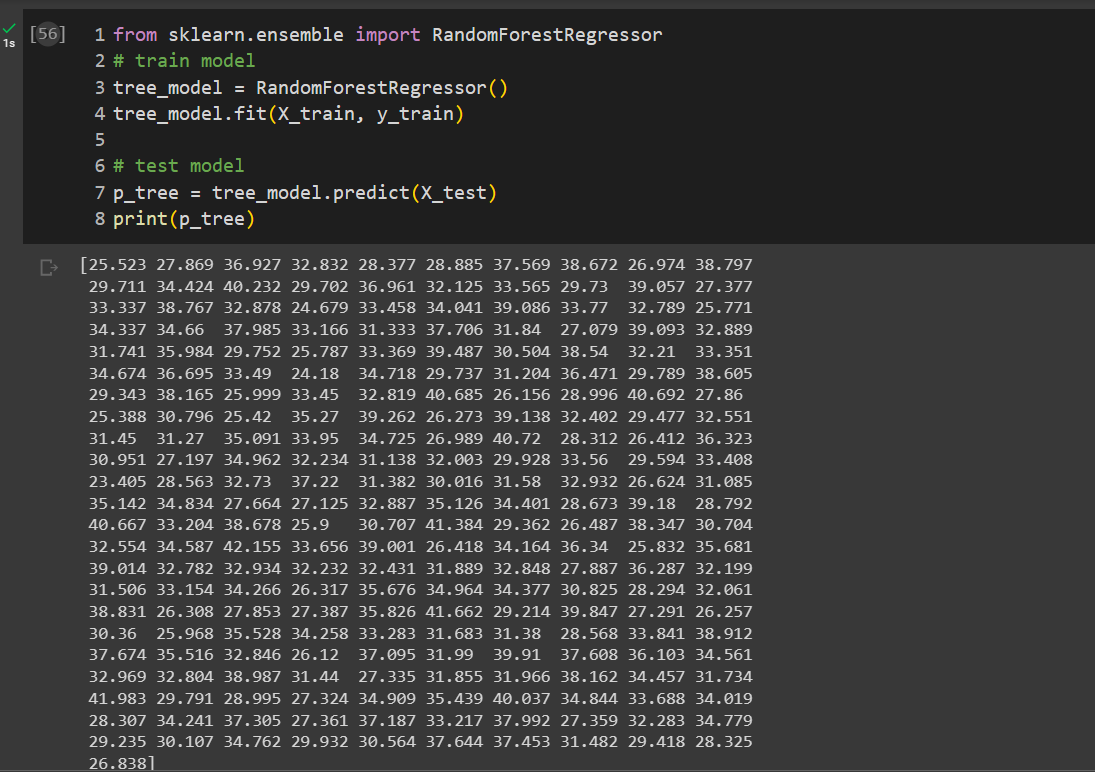
Task: Click the y_train argument on line 4
Action: coord(416,114)
